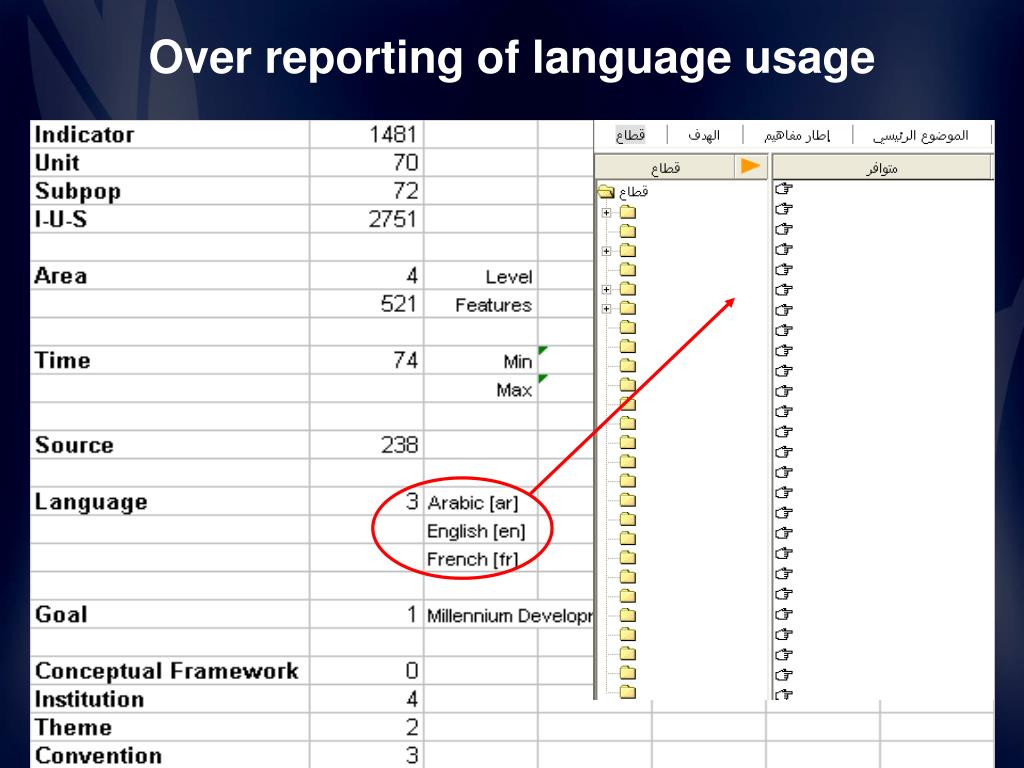Select the Arabic [ar] language cell
This screenshot has height=768, width=1024.
pyautogui.click(x=473, y=503)
